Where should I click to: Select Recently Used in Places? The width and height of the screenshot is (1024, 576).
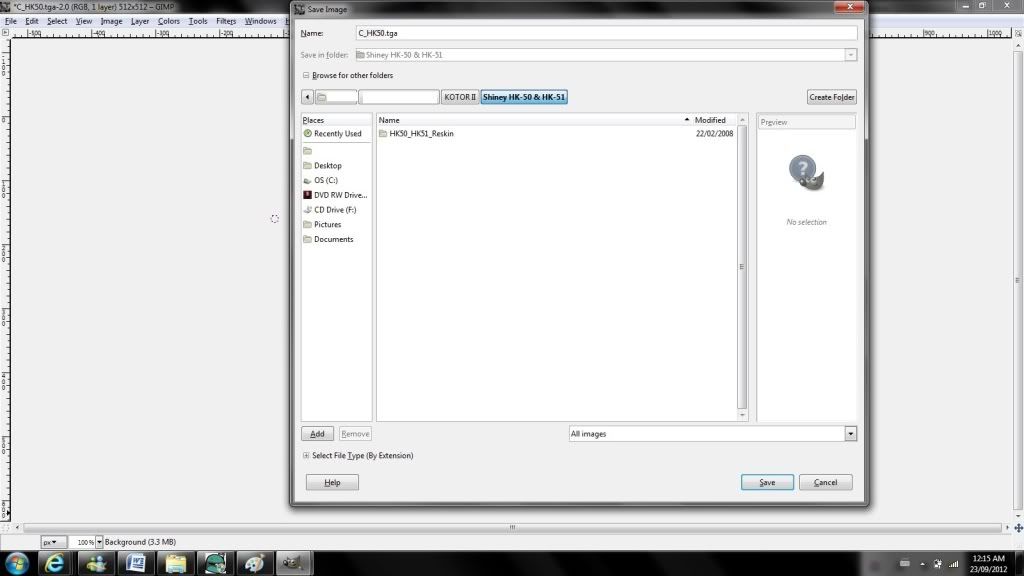(x=337, y=134)
